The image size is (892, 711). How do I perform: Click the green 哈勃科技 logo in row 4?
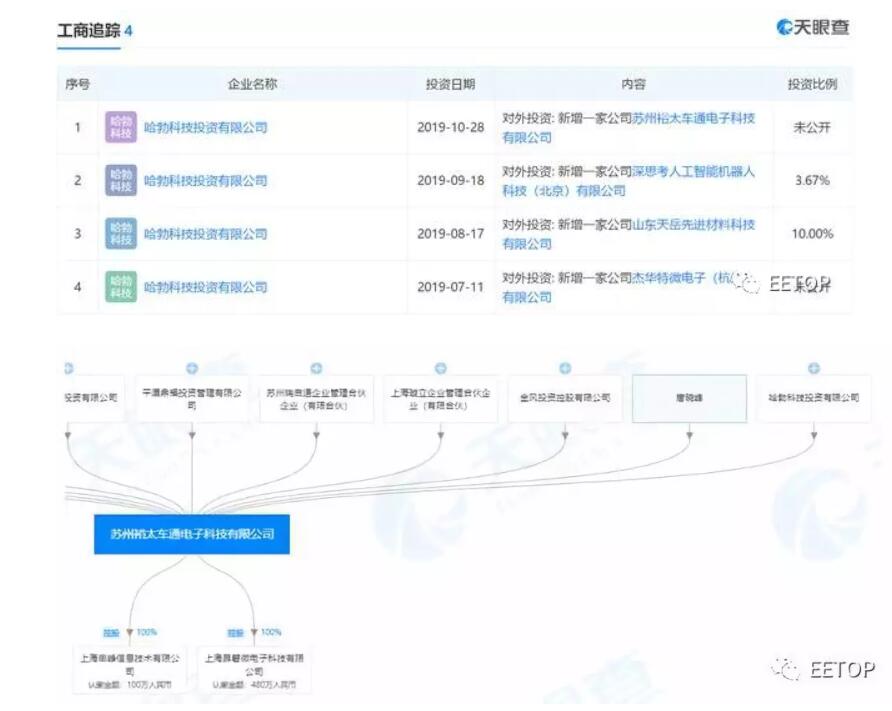pyautogui.click(x=121, y=287)
